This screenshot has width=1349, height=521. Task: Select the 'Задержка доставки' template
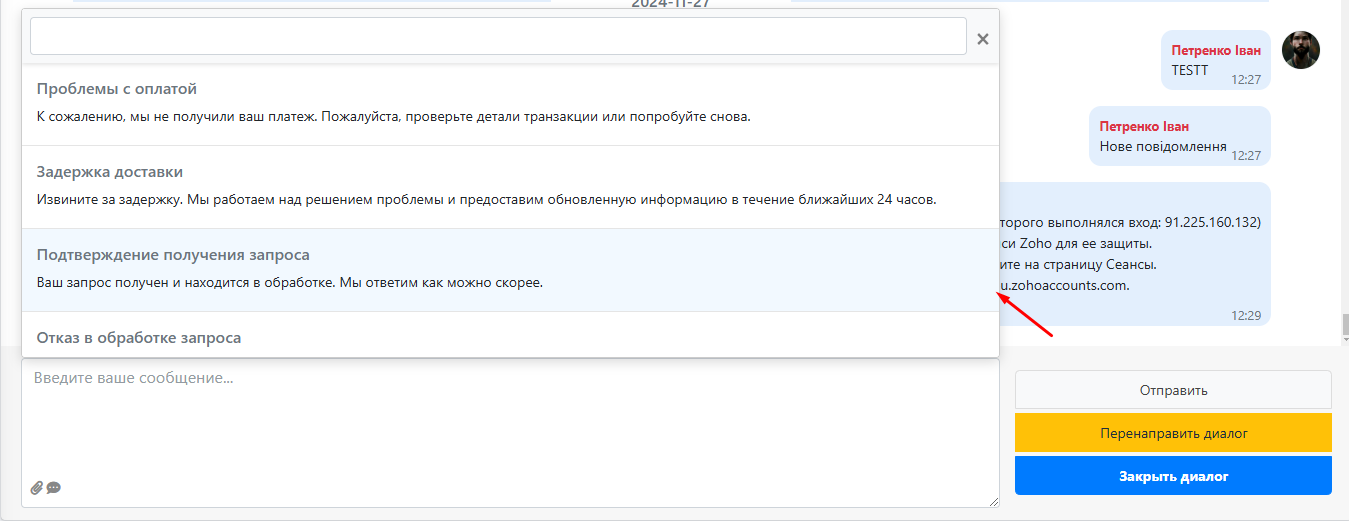click(510, 187)
